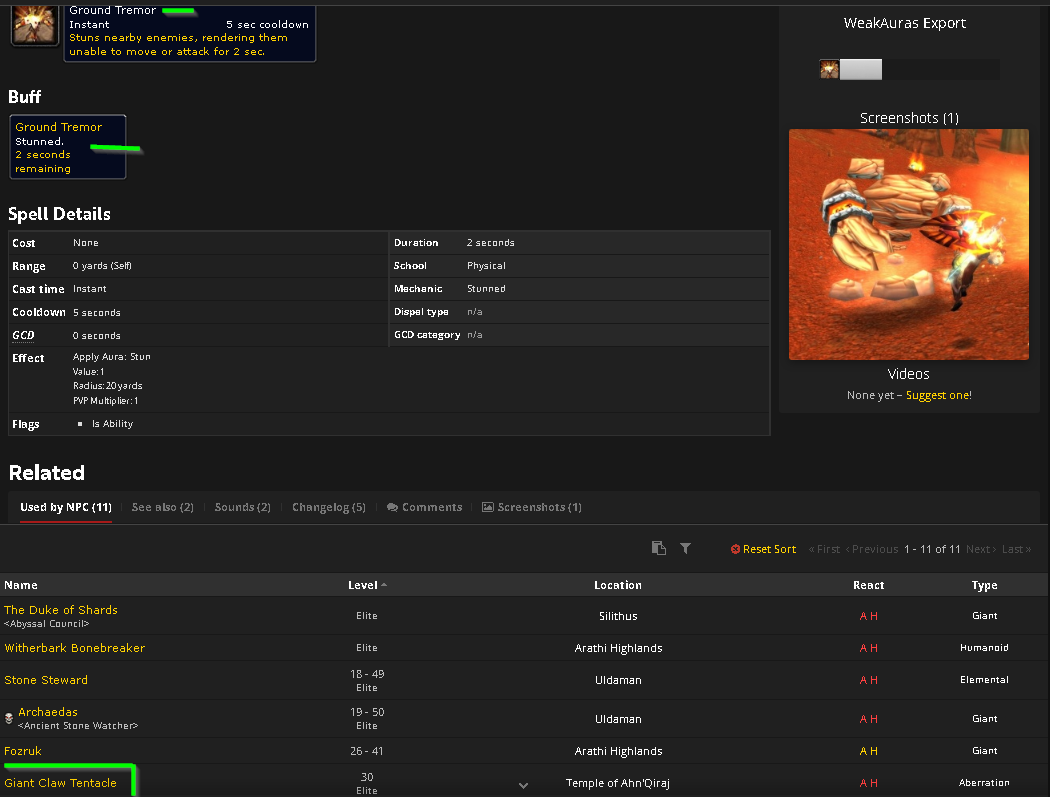
Task: View the Changelog tab
Action: click(x=328, y=507)
